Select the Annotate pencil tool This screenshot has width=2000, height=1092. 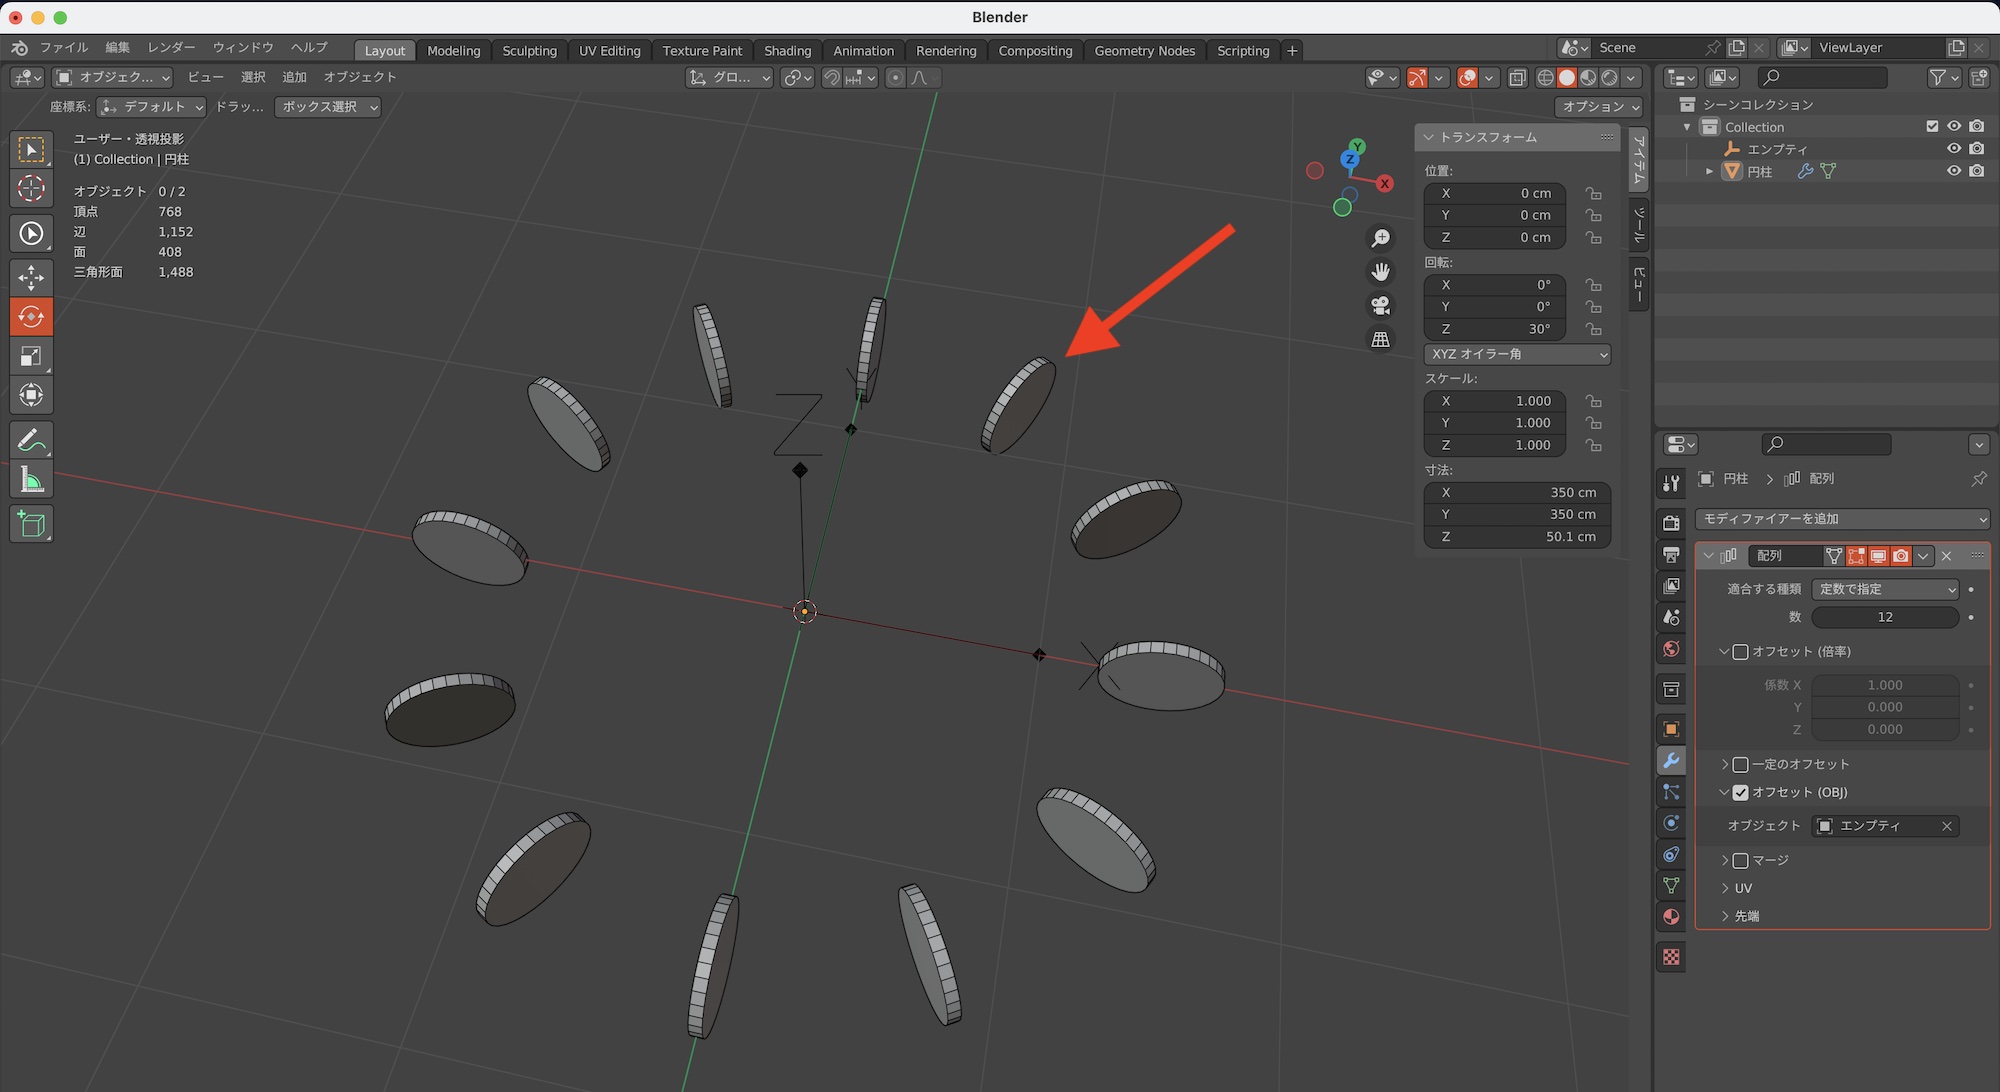(31, 440)
